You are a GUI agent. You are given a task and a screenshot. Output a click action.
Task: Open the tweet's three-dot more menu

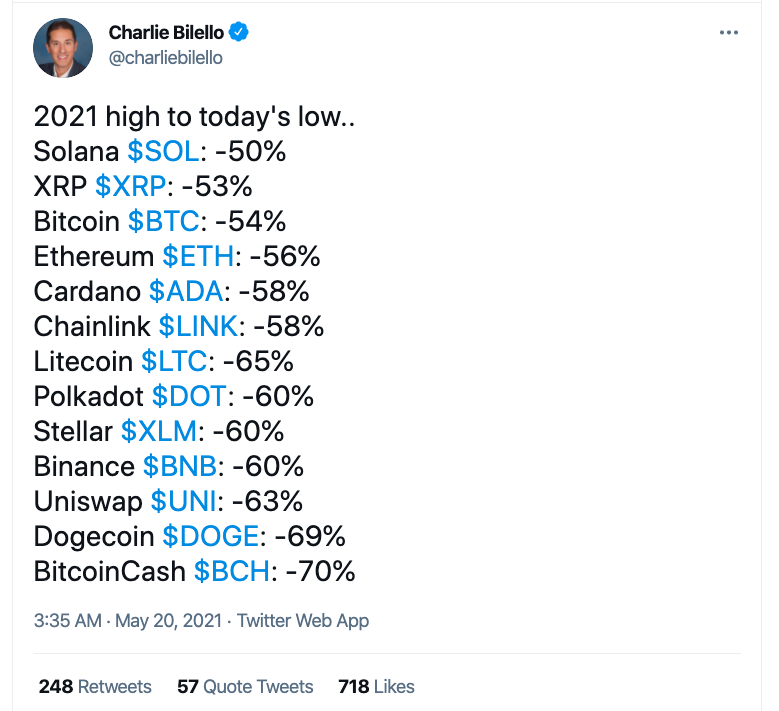729,33
